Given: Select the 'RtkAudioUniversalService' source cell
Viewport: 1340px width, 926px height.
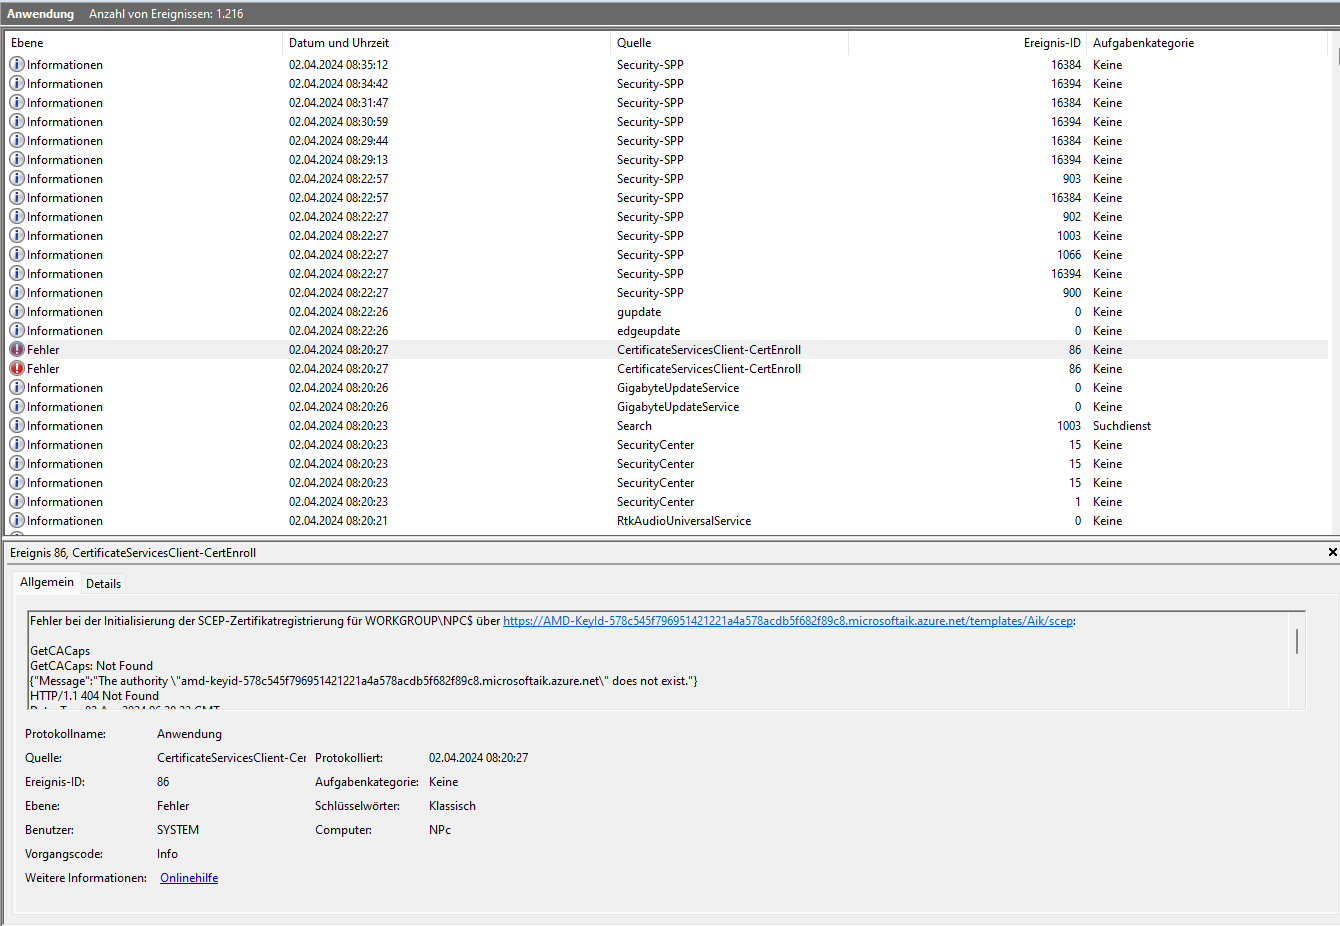Looking at the screenshot, I should [684, 521].
